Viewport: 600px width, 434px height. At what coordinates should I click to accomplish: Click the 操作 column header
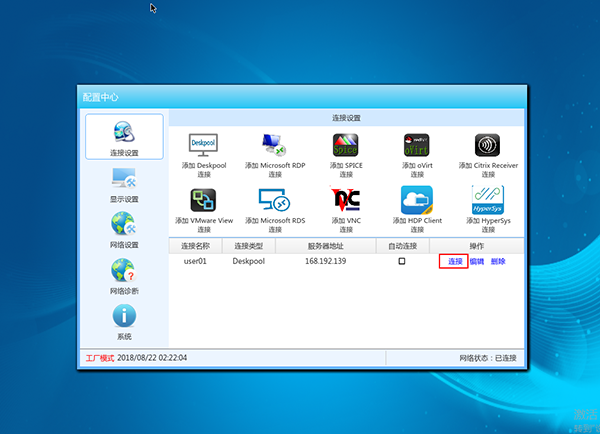(x=477, y=246)
